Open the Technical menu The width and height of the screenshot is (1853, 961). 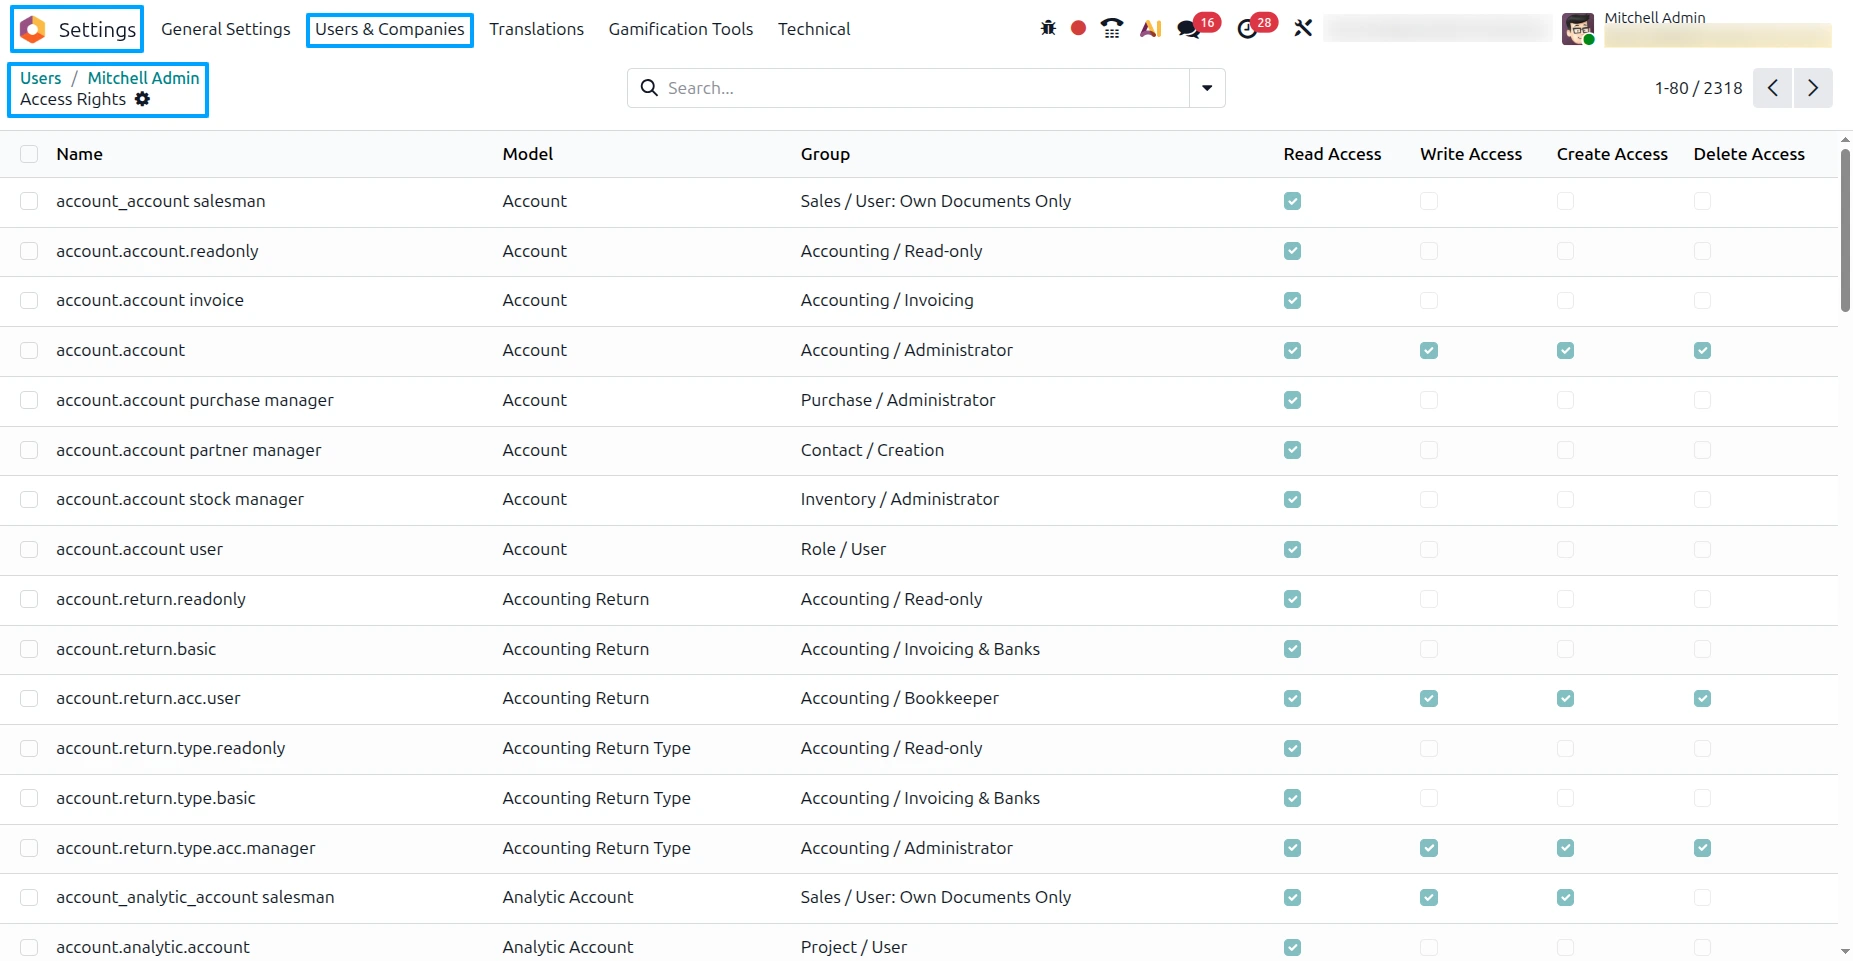click(x=814, y=29)
